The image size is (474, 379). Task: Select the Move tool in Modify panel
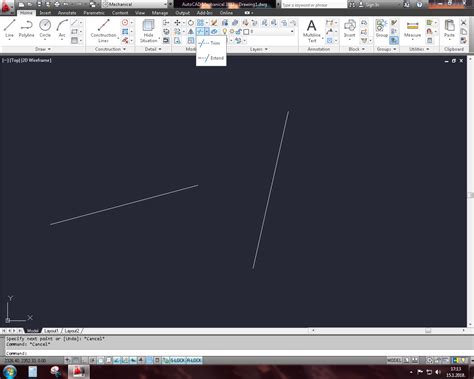(177, 23)
